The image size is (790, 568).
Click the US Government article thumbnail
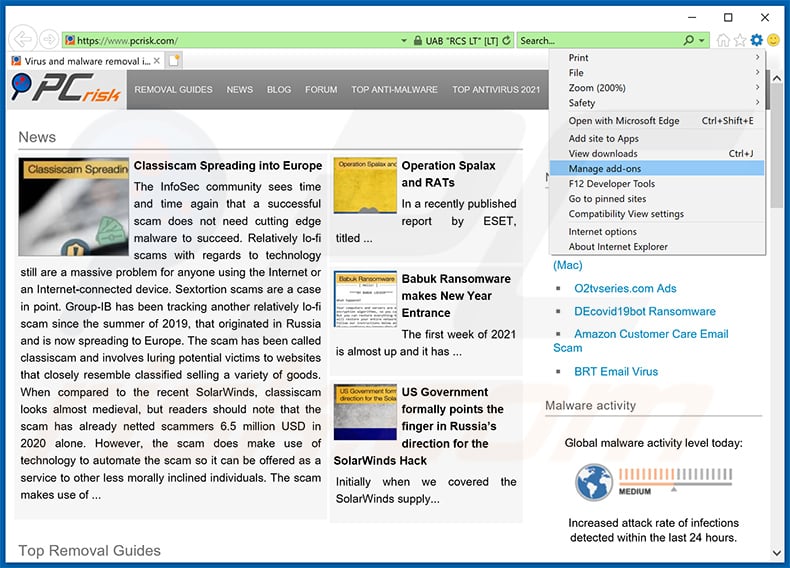click(x=365, y=412)
